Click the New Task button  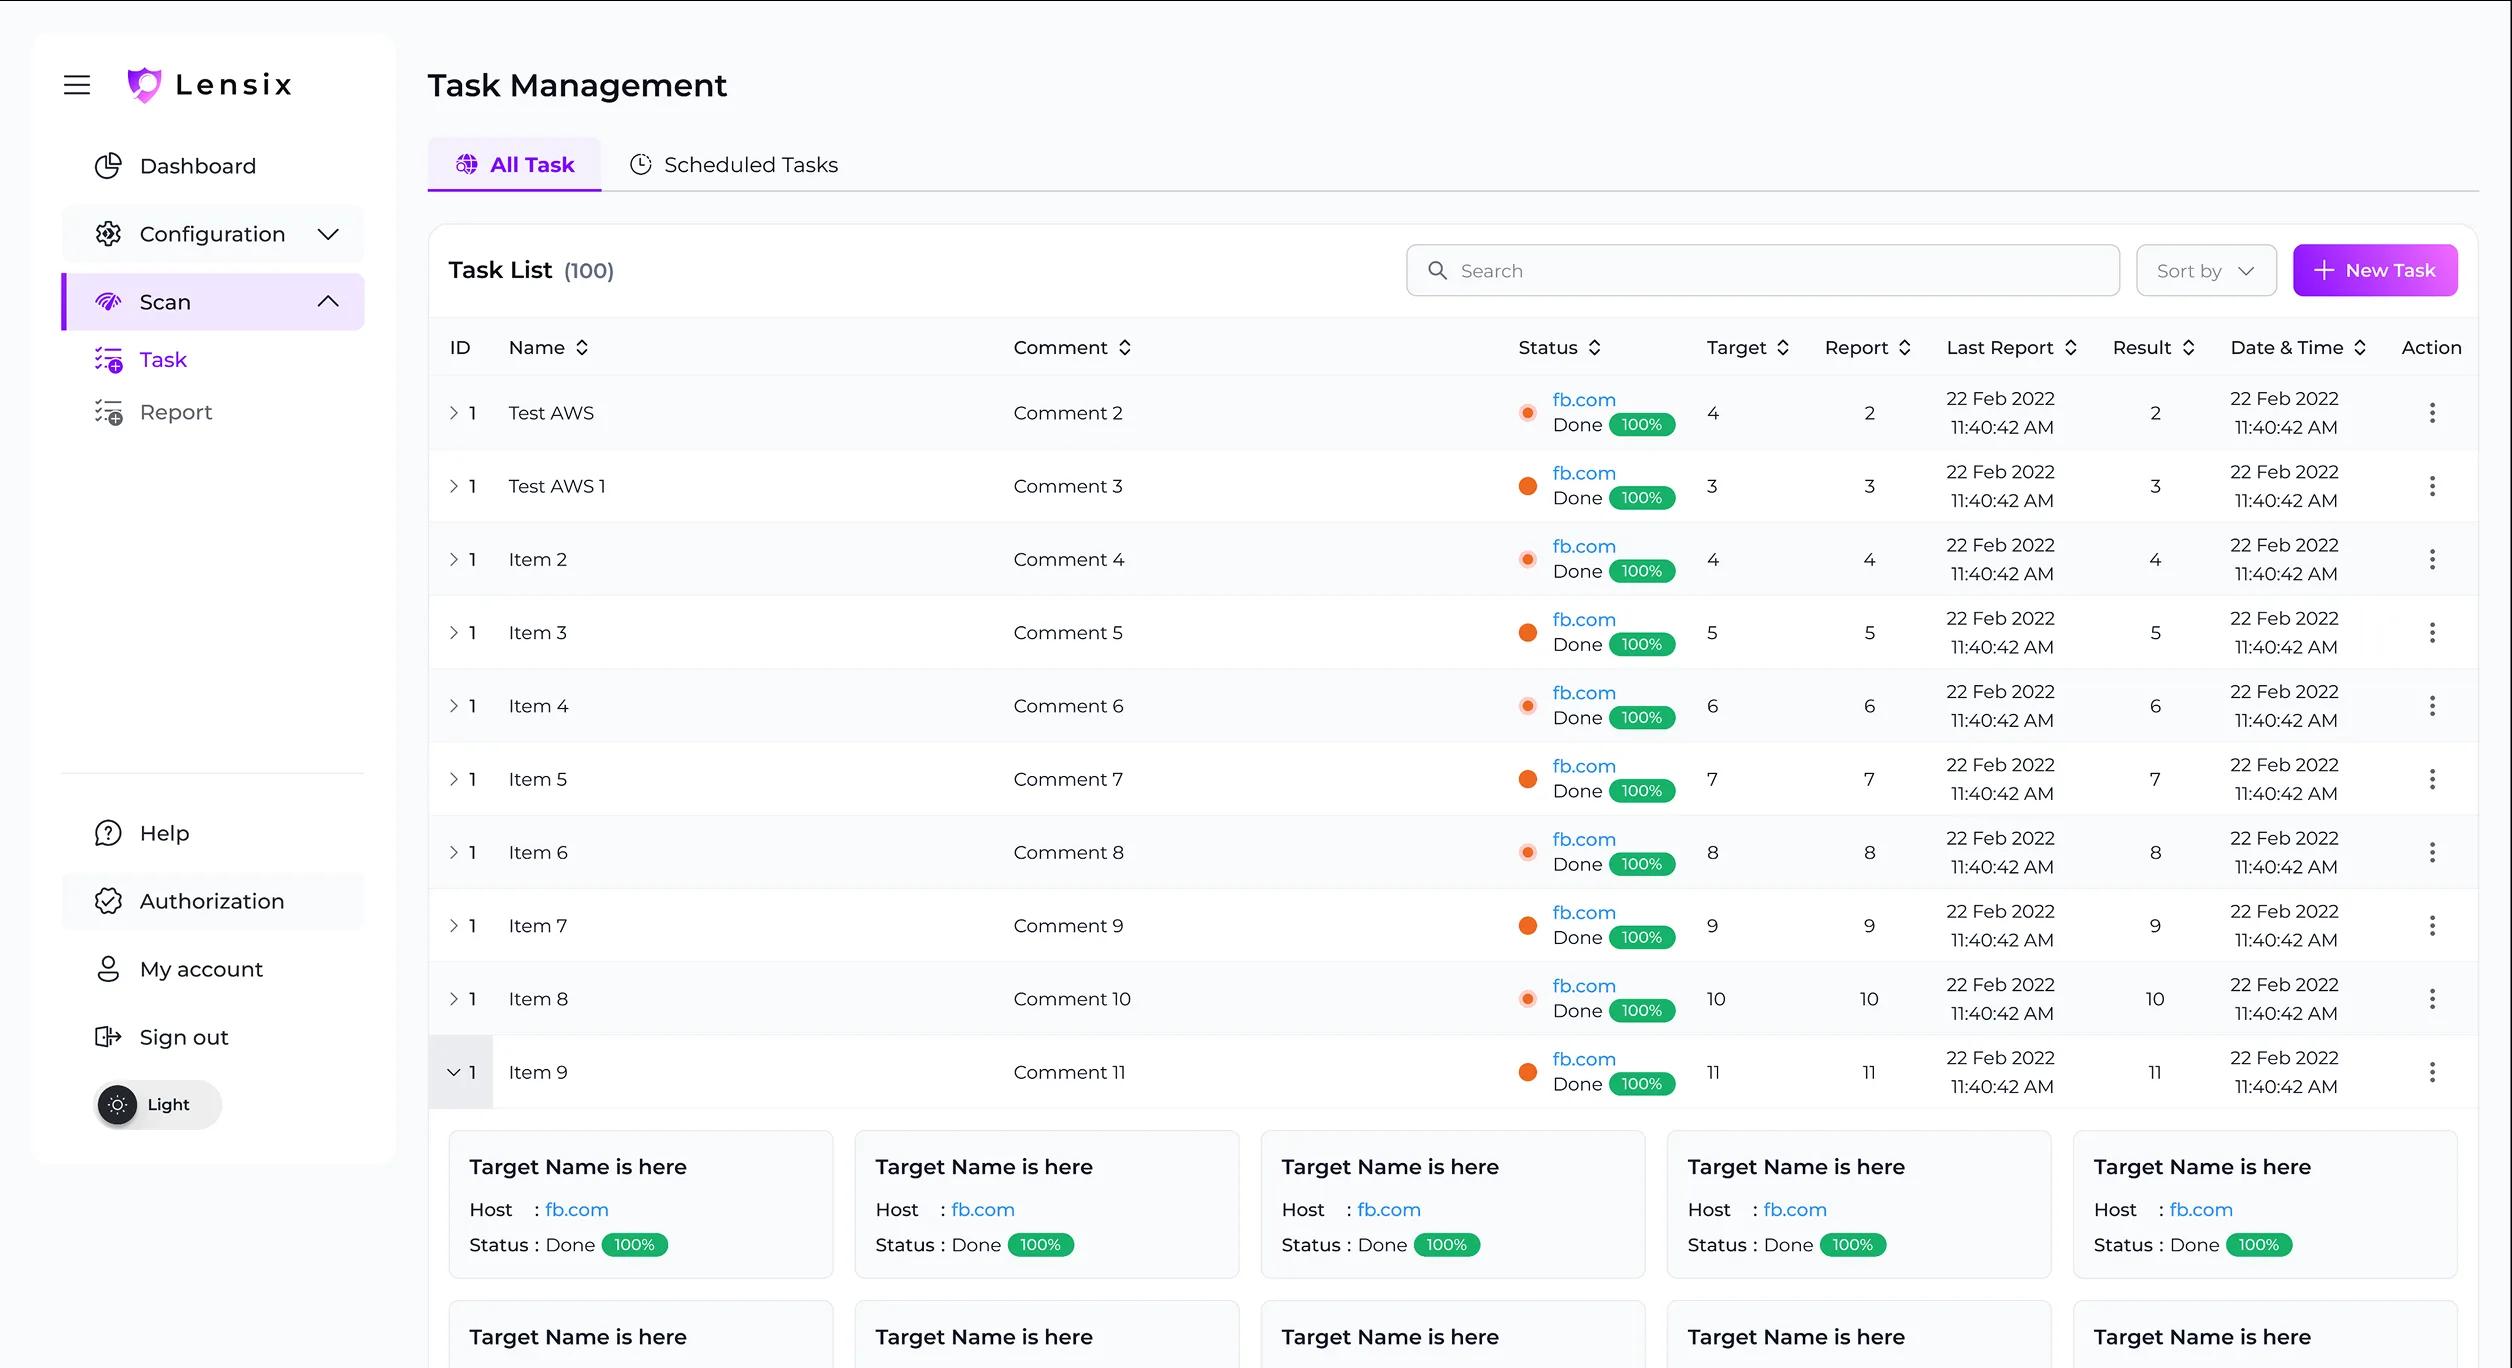click(2375, 271)
